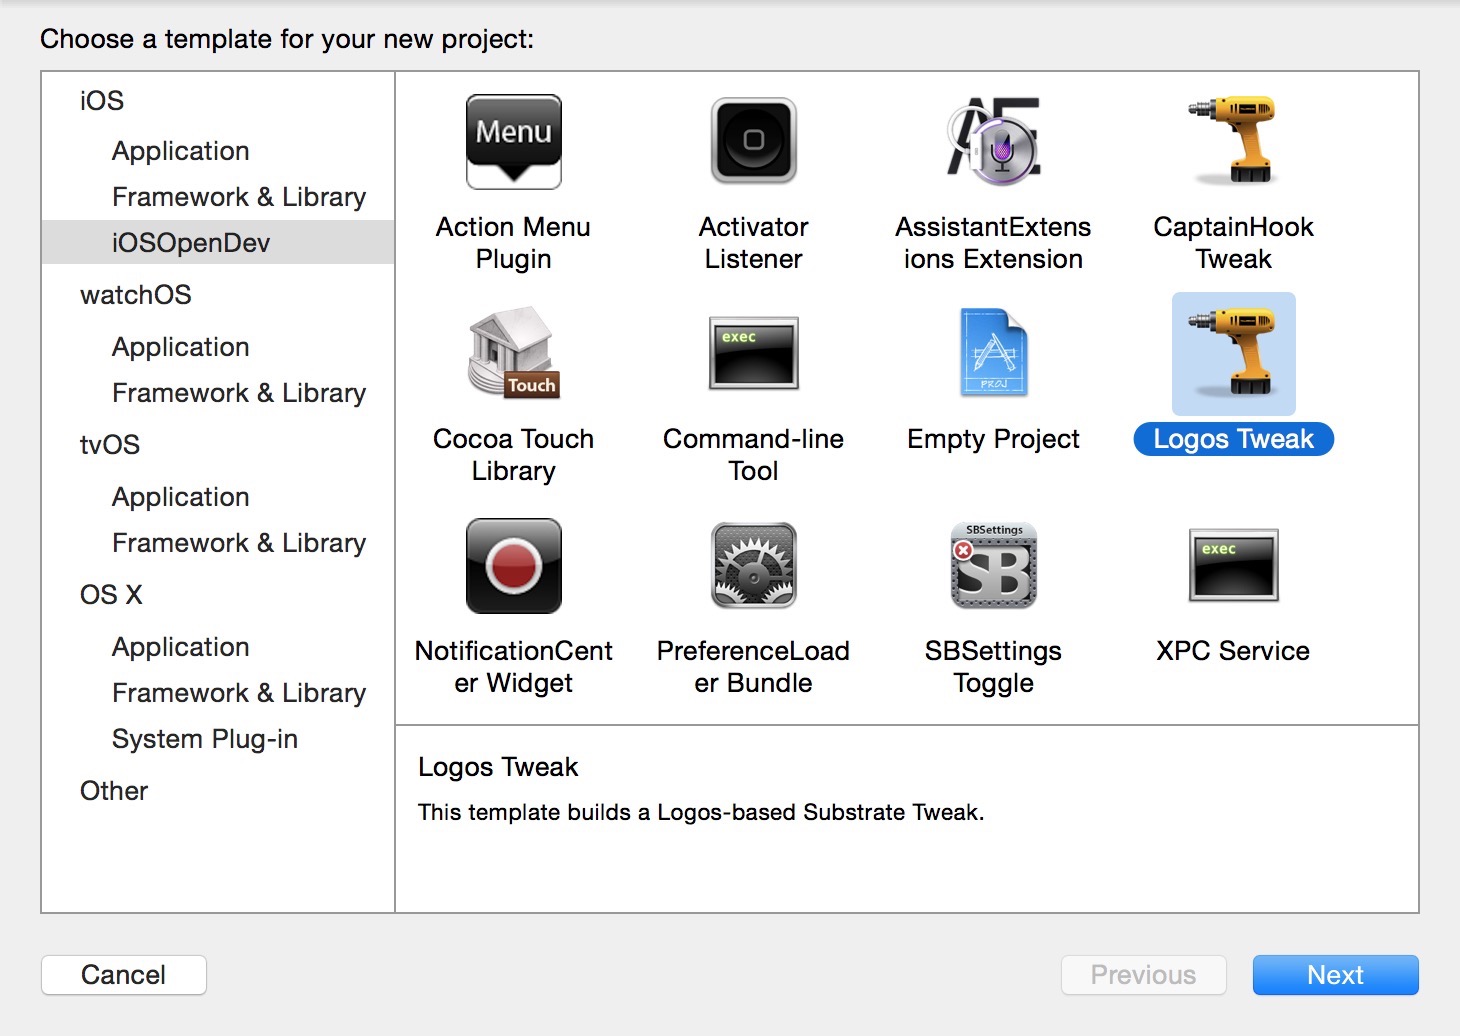Select the iOSOpenDev category

point(218,243)
